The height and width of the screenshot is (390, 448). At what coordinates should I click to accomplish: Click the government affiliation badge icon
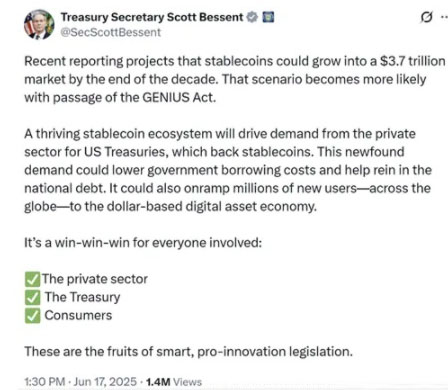point(268,17)
